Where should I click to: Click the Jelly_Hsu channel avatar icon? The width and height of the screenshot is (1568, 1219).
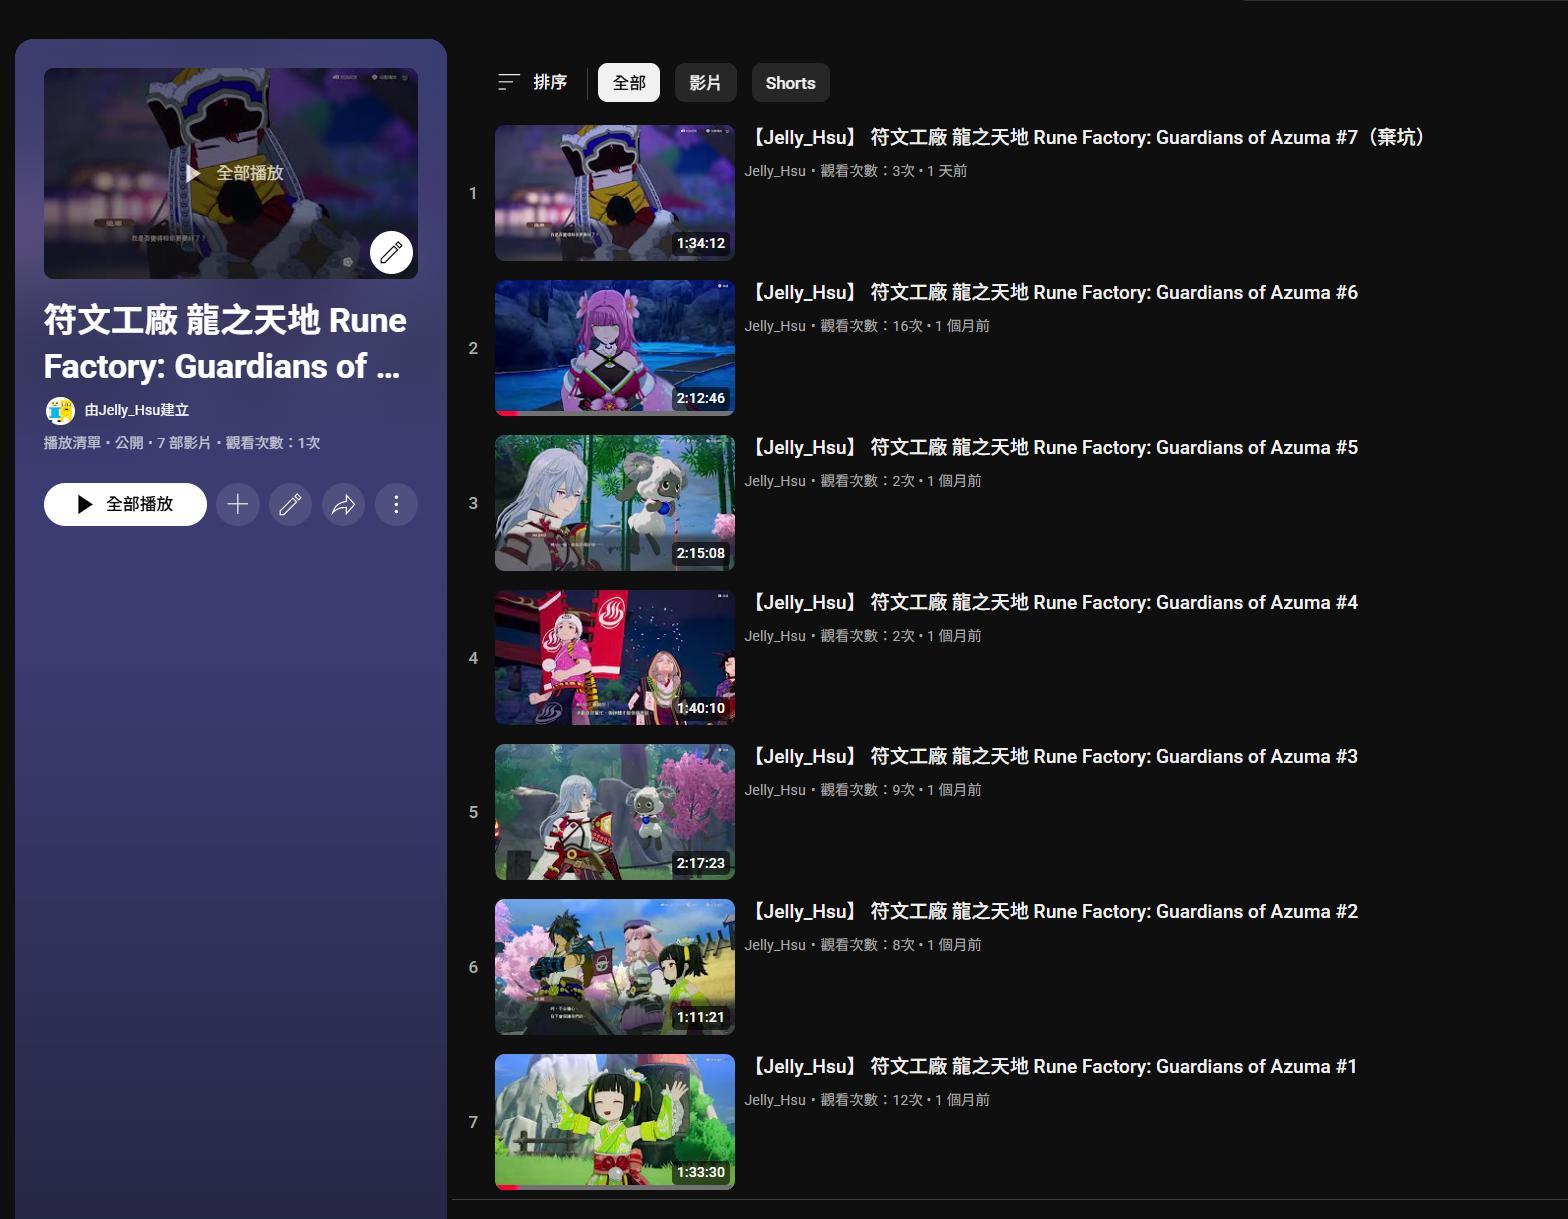coord(60,410)
